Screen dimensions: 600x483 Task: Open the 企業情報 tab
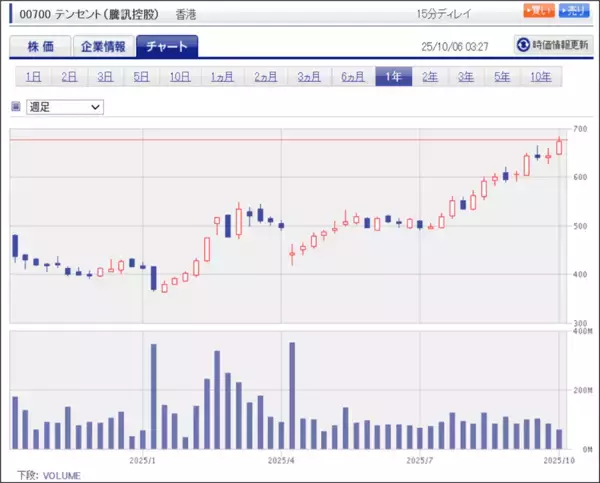(102, 47)
